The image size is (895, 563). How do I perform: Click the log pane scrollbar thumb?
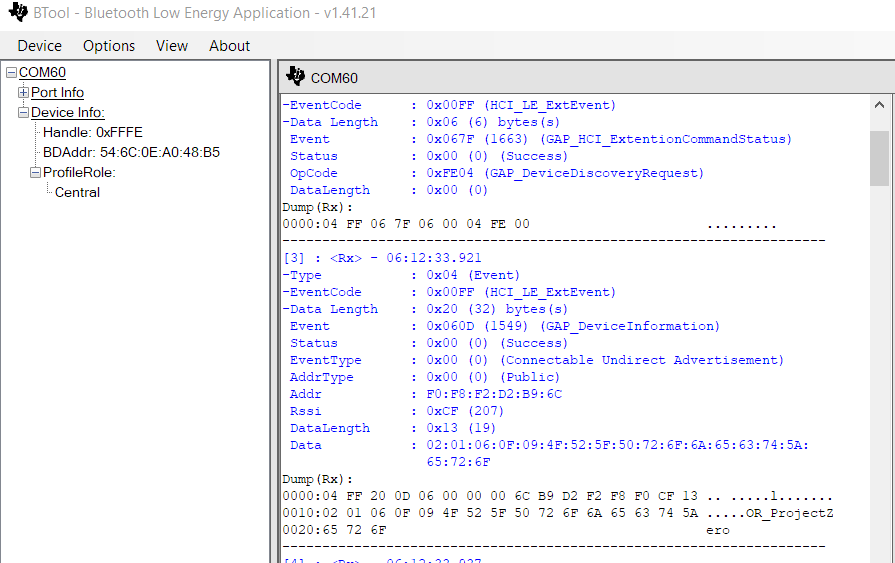(879, 158)
